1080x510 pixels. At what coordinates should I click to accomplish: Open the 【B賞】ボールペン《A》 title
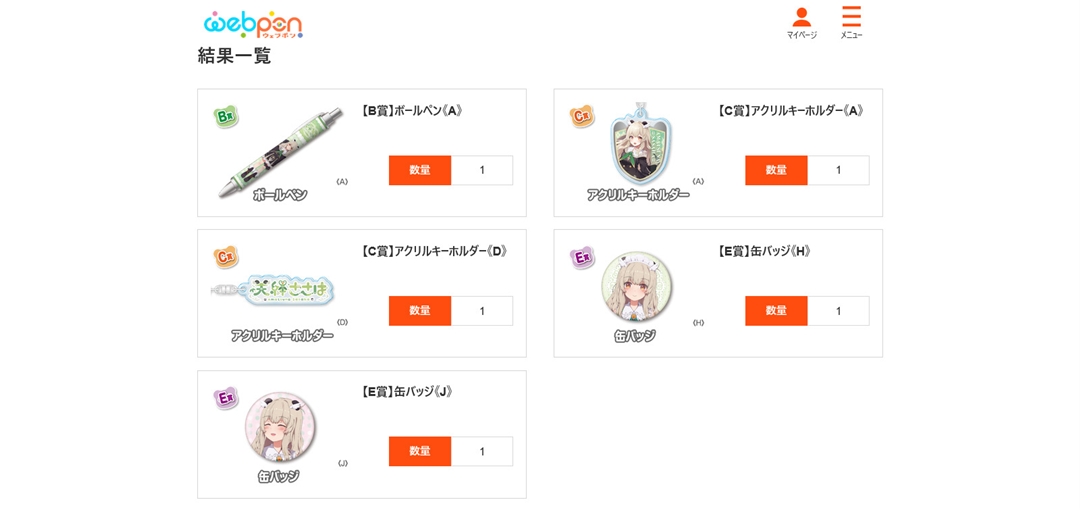tap(412, 111)
